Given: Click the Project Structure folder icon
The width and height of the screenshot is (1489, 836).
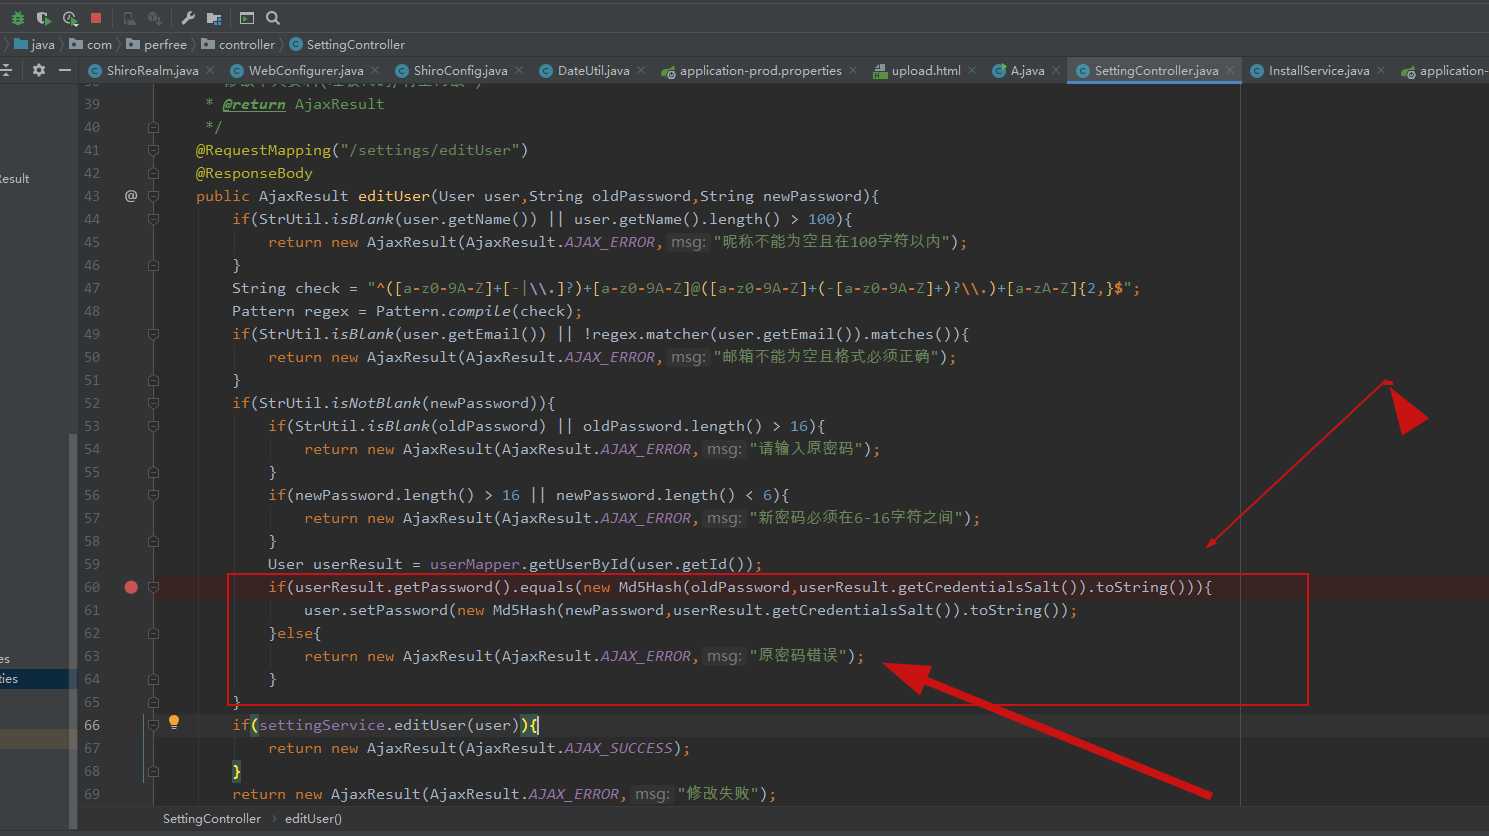Looking at the screenshot, I should (214, 18).
